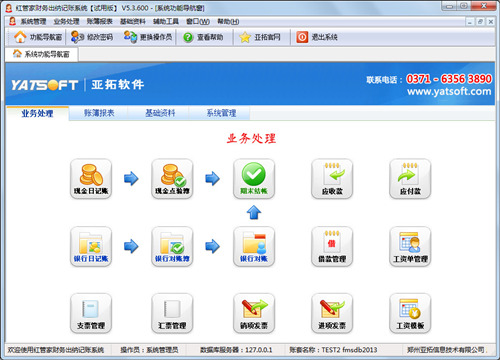
Task: Open 汇票管理 draft management icon
Action: coord(172,313)
